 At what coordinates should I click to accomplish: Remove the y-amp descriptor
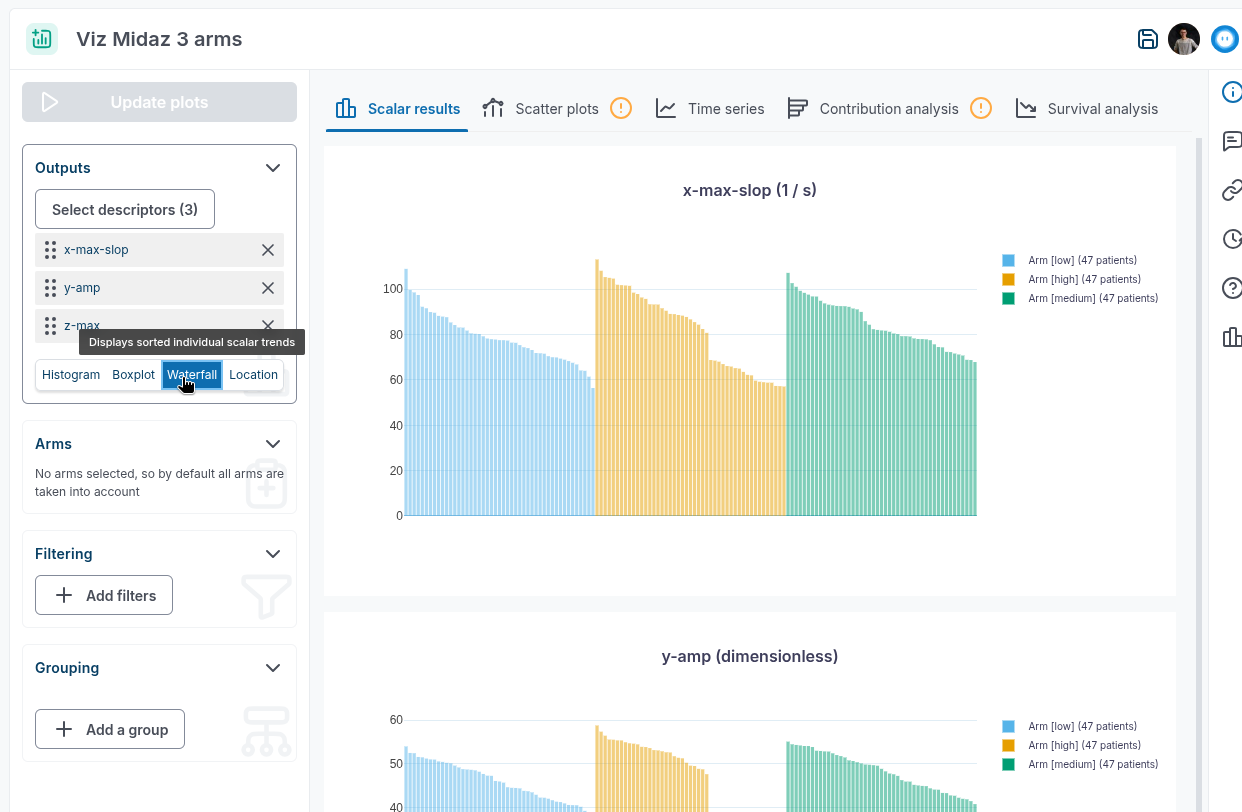pos(268,288)
